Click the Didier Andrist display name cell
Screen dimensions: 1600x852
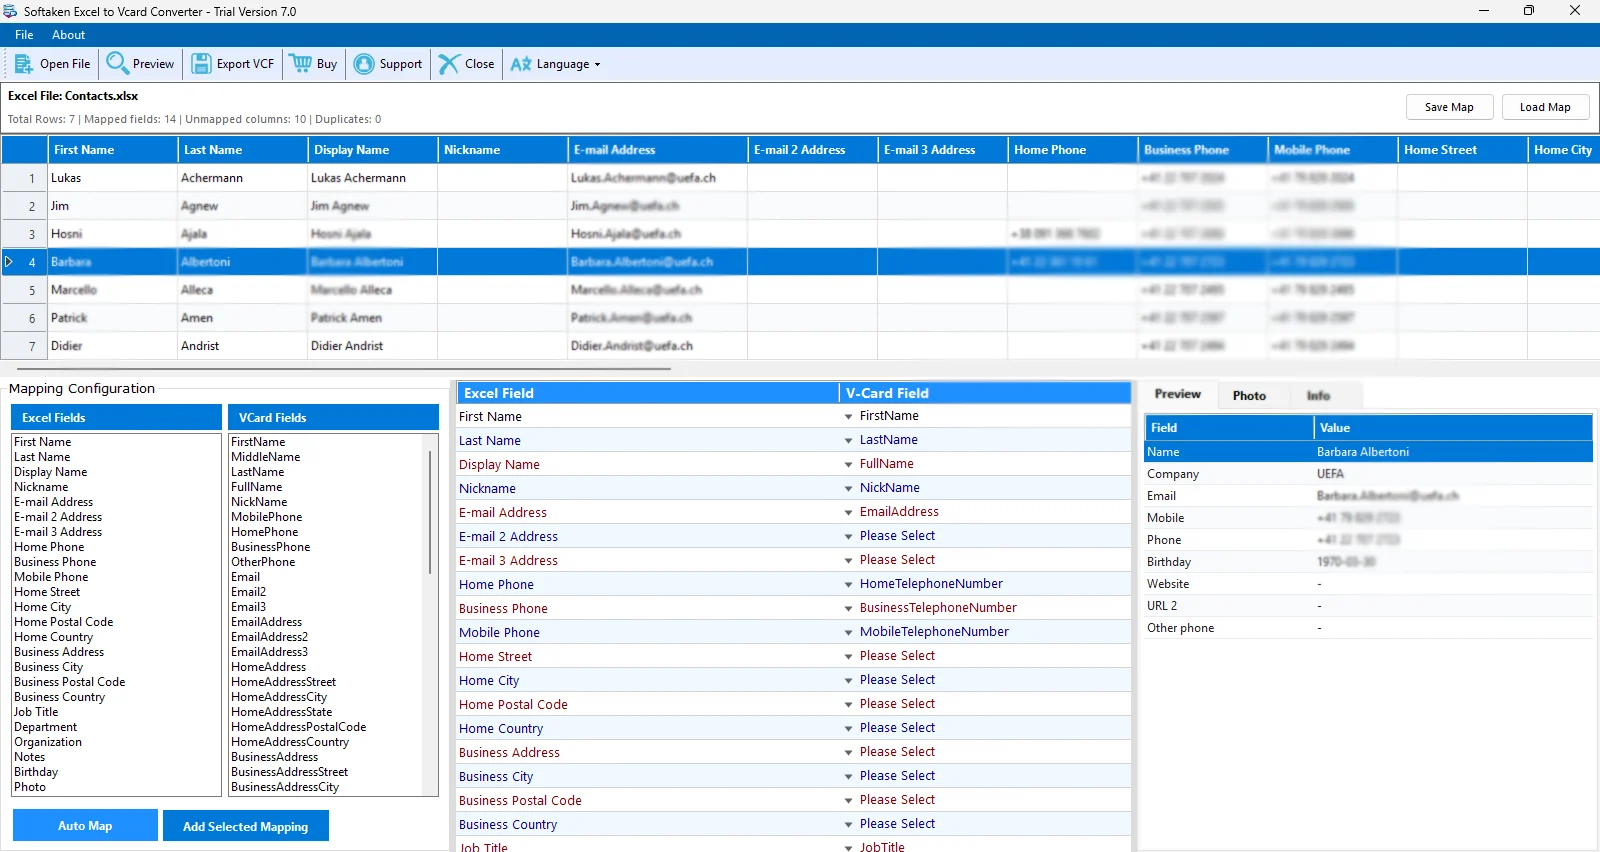373,346
